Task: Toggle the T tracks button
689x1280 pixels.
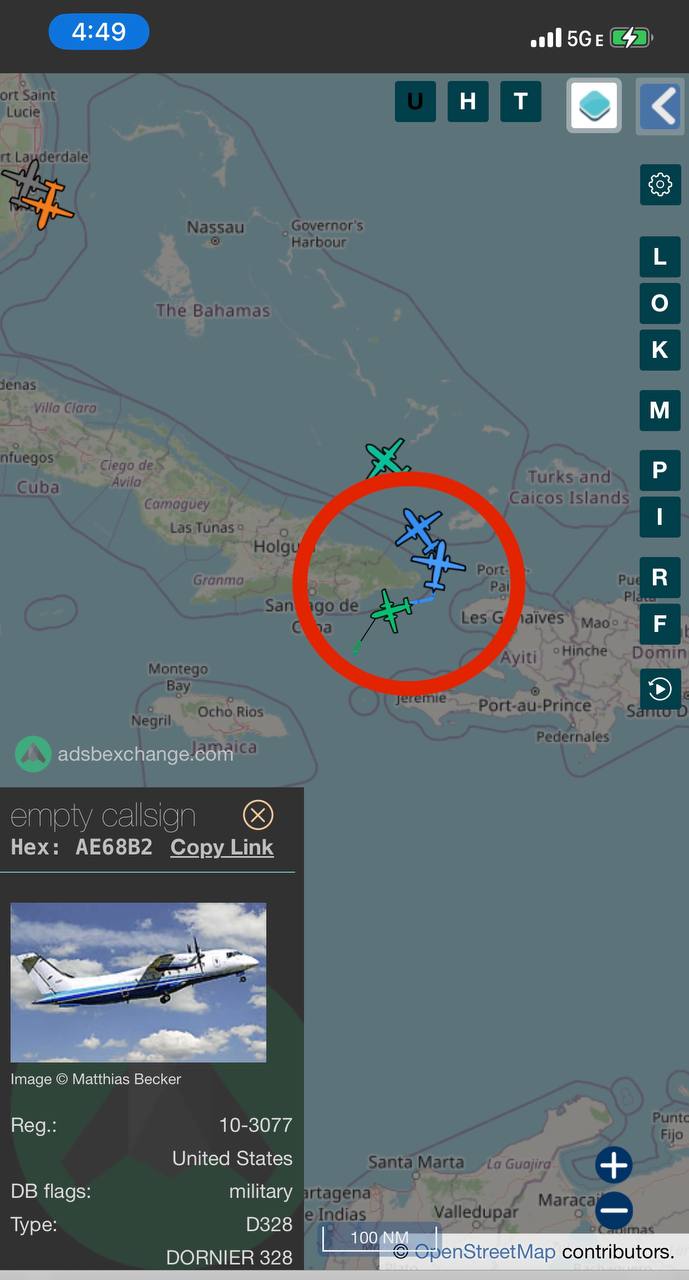Action: pos(521,102)
